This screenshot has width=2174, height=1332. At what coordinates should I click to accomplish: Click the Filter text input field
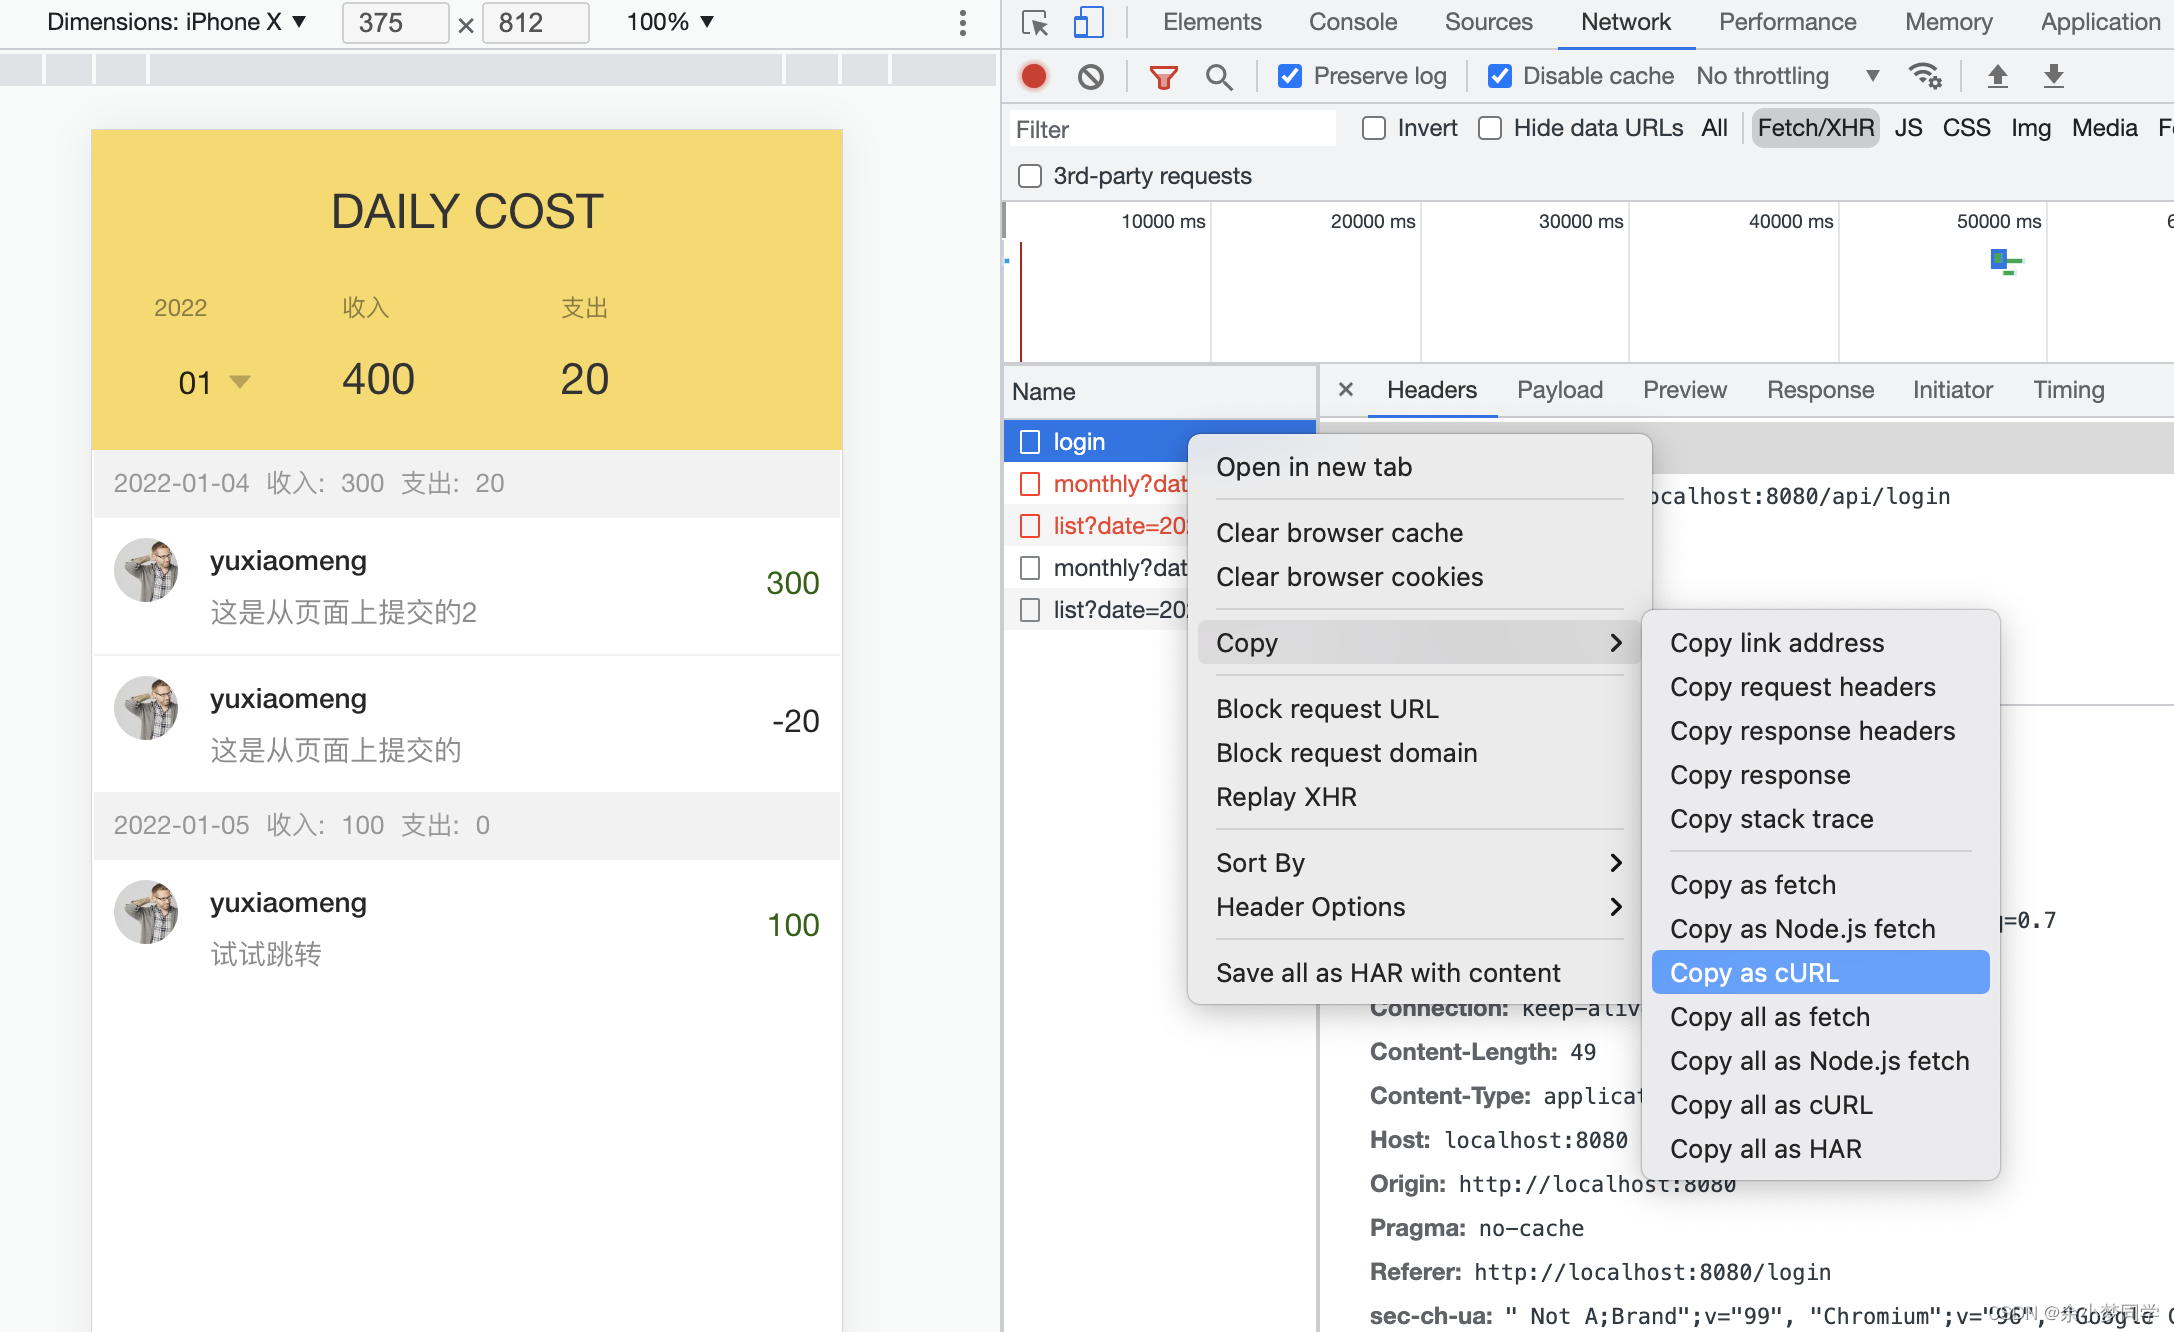pos(1170,129)
